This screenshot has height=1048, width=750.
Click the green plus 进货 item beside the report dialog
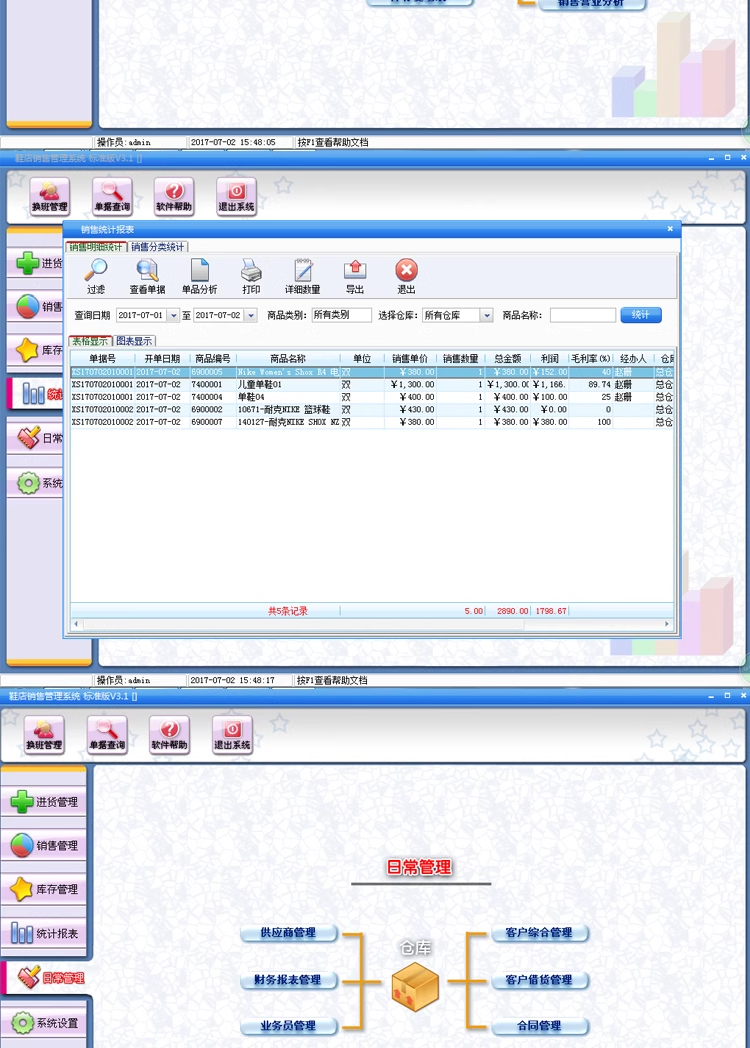tap(37, 263)
